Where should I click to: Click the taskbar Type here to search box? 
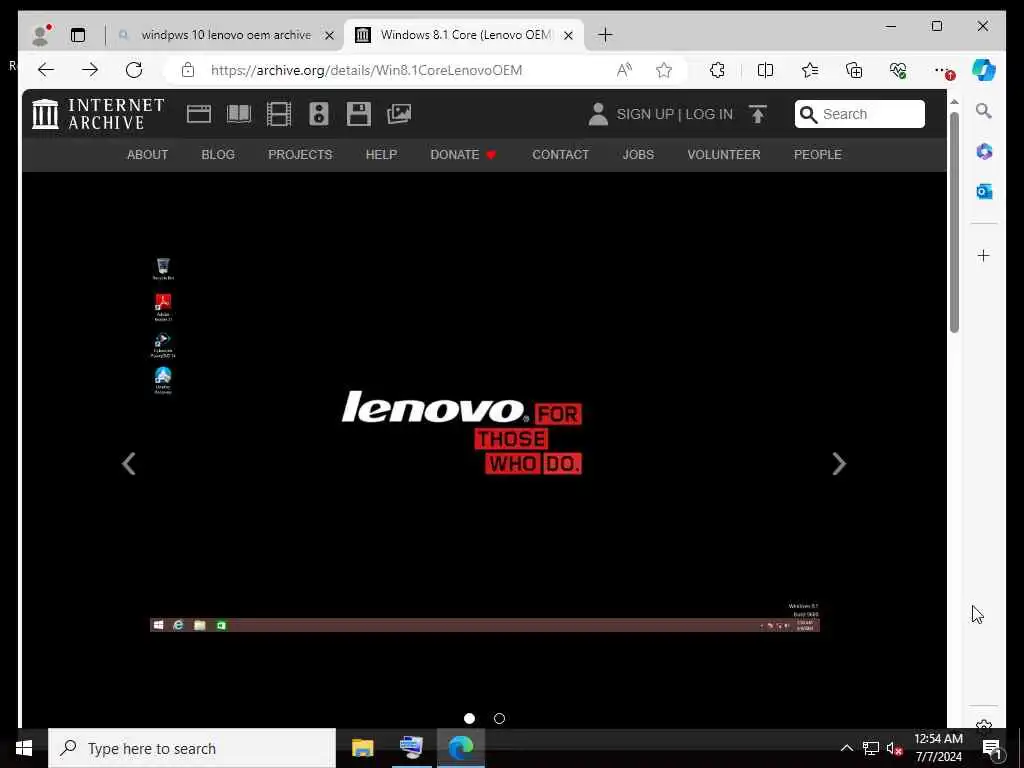coord(192,748)
